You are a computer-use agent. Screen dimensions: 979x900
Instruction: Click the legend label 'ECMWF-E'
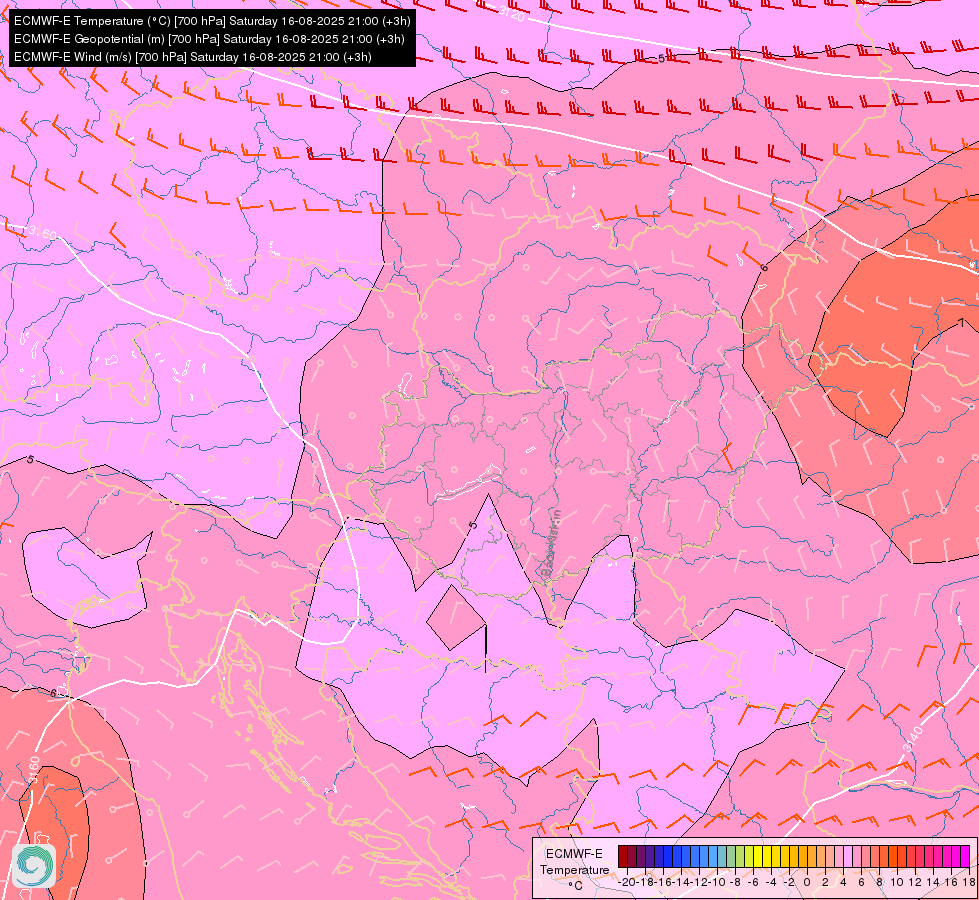click(574, 854)
